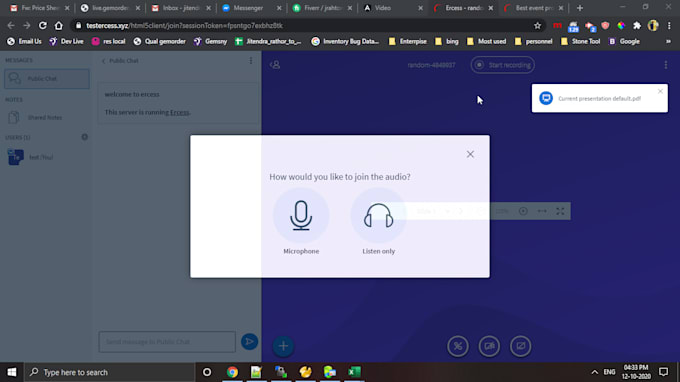Follow the Ercess link in chat
The height and width of the screenshot is (382, 680).
click(x=180, y=112)
